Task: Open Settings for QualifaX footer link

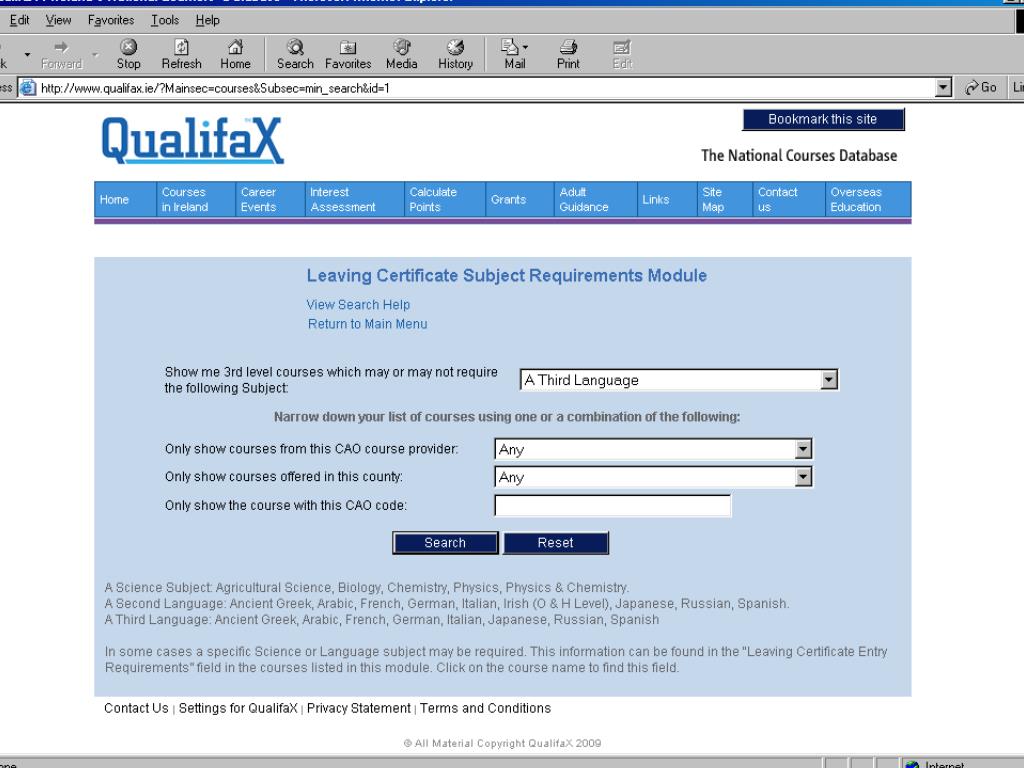Action: click(238, 709)
